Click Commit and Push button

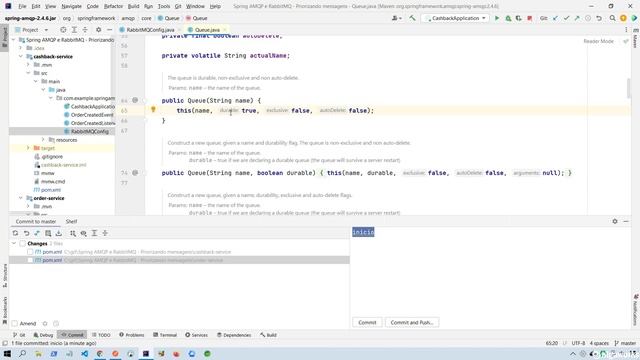pos(412,322)
